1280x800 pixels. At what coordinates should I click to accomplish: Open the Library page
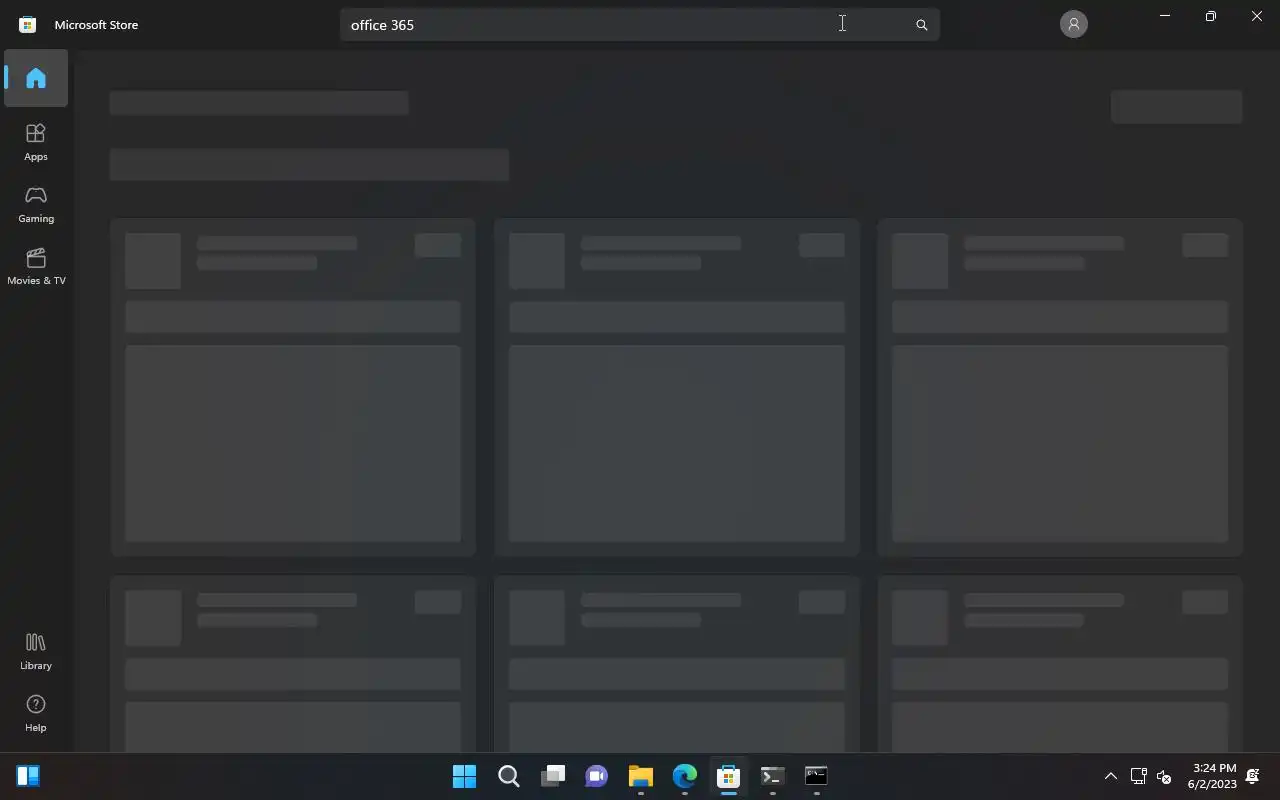pos(36,650)
